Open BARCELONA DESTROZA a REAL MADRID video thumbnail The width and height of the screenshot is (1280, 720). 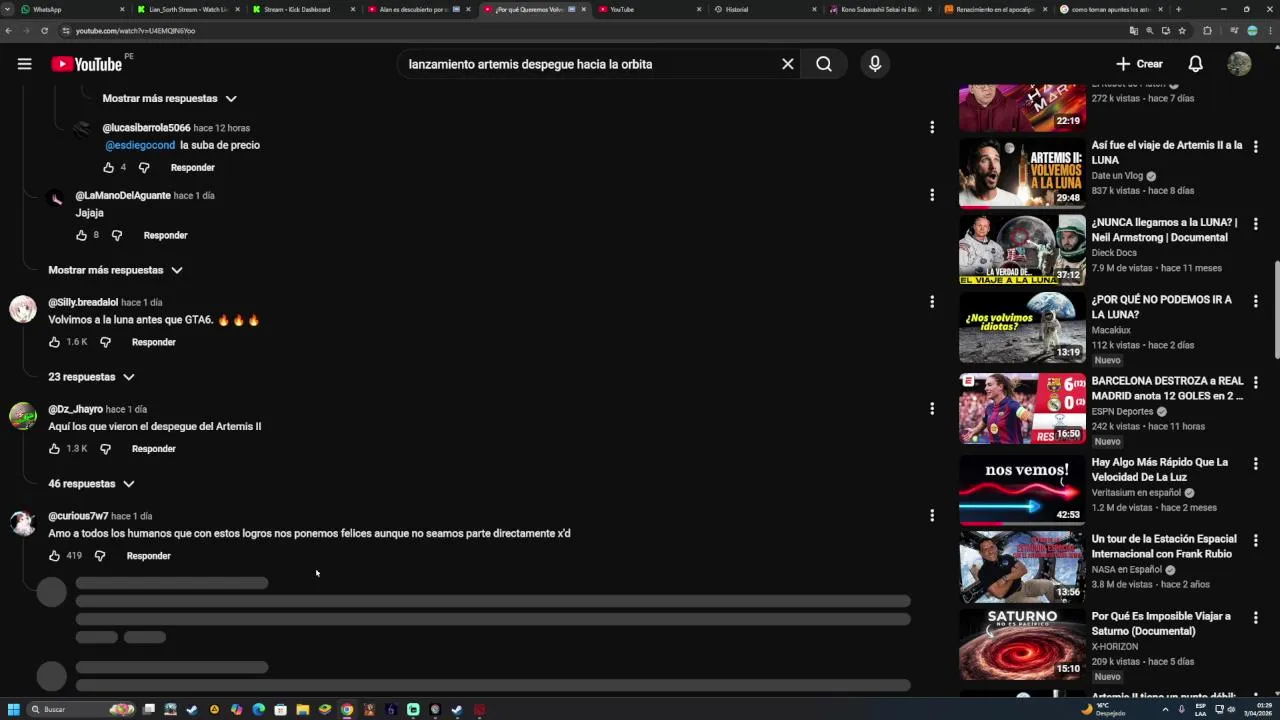(1022, 408)
